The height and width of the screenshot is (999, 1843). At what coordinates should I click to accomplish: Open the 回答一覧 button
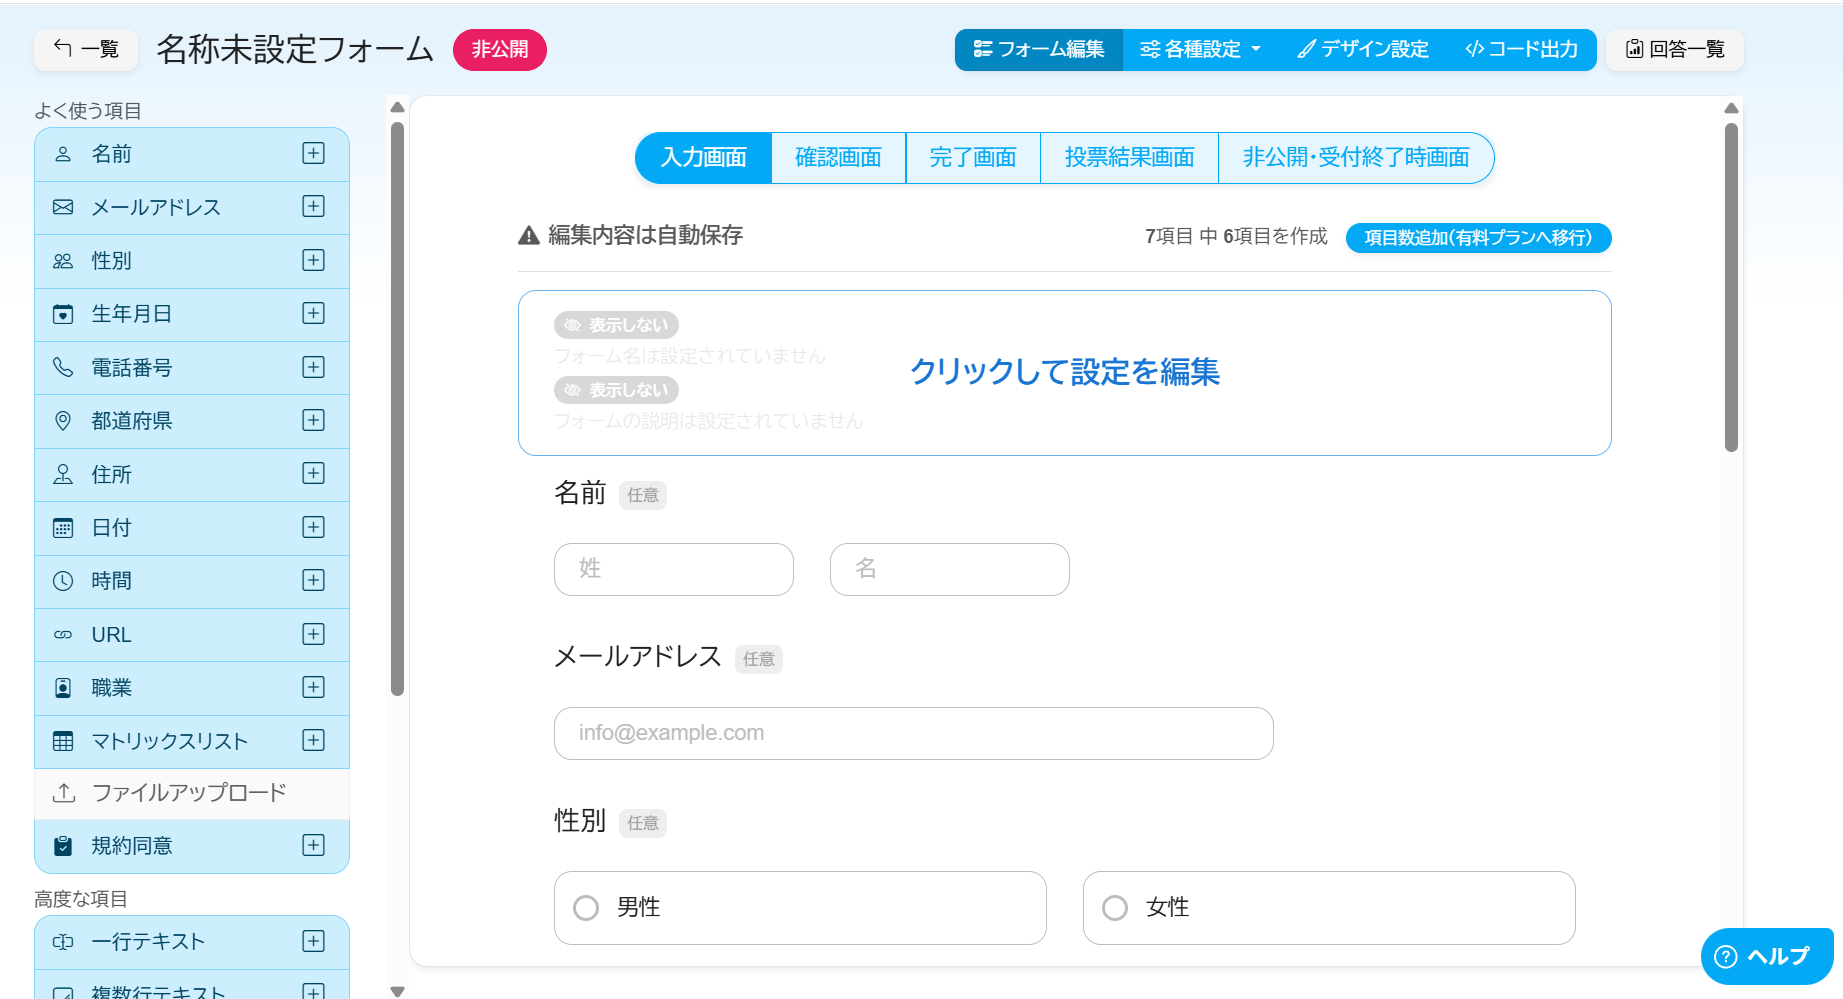(1674, 50)
